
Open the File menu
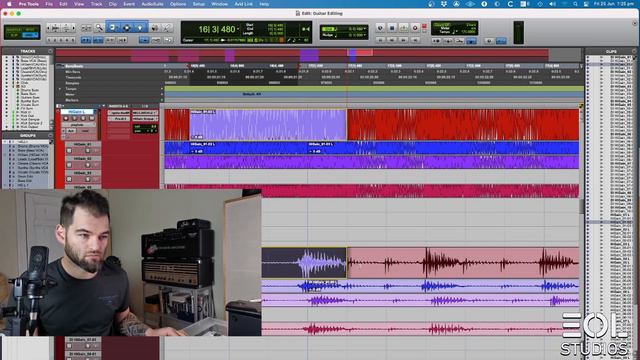point(49,4)
